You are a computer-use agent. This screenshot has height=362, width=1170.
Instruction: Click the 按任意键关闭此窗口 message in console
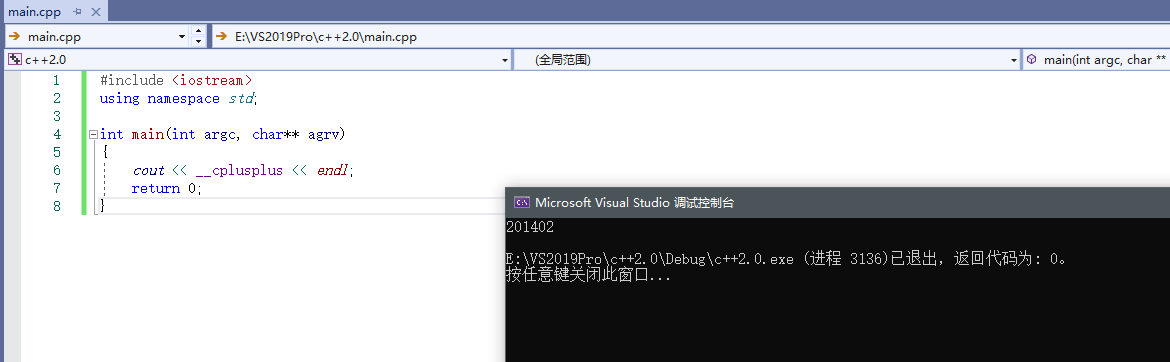pyautogui.click(x=588, y=275)
